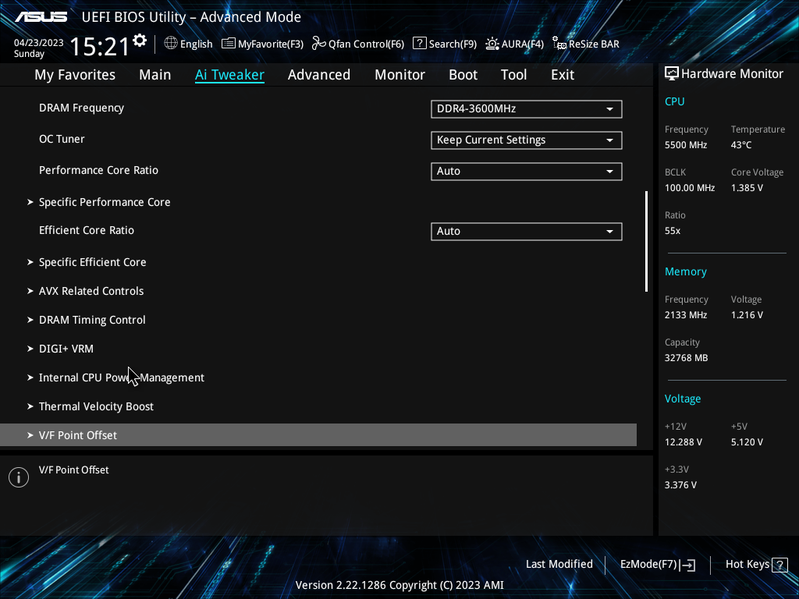Click the Last Modified button
799x599 pixels.
(x=559, y=564)
